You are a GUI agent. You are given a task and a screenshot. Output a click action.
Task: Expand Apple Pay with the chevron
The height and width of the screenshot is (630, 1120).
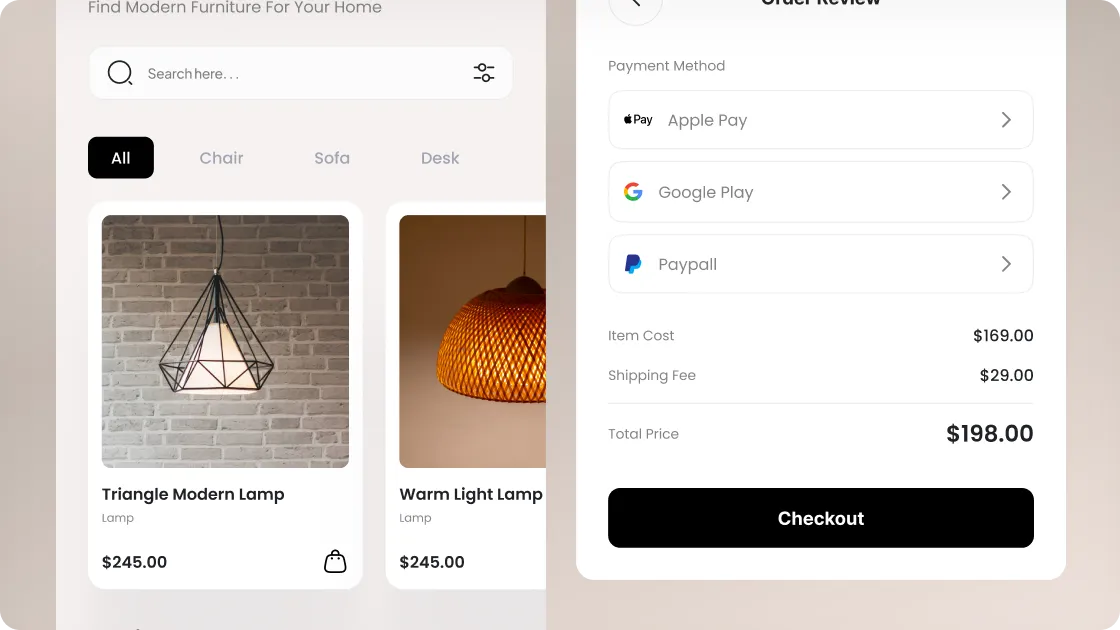click(1006, 119)
